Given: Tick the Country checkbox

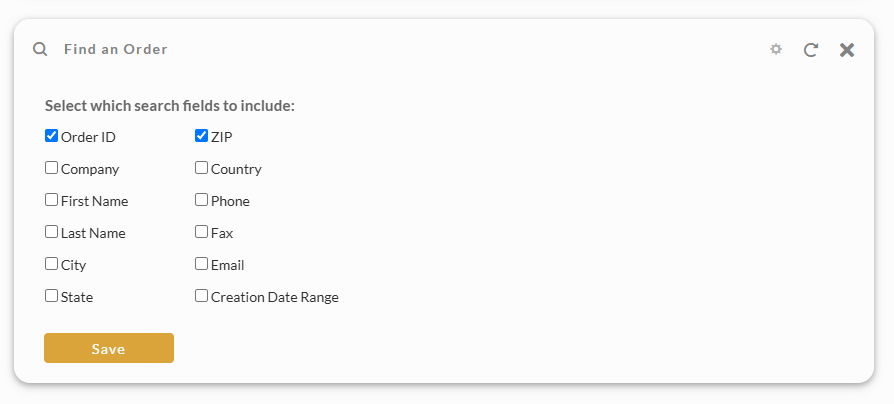Looking at the screenshot, I should coord(201,168).
